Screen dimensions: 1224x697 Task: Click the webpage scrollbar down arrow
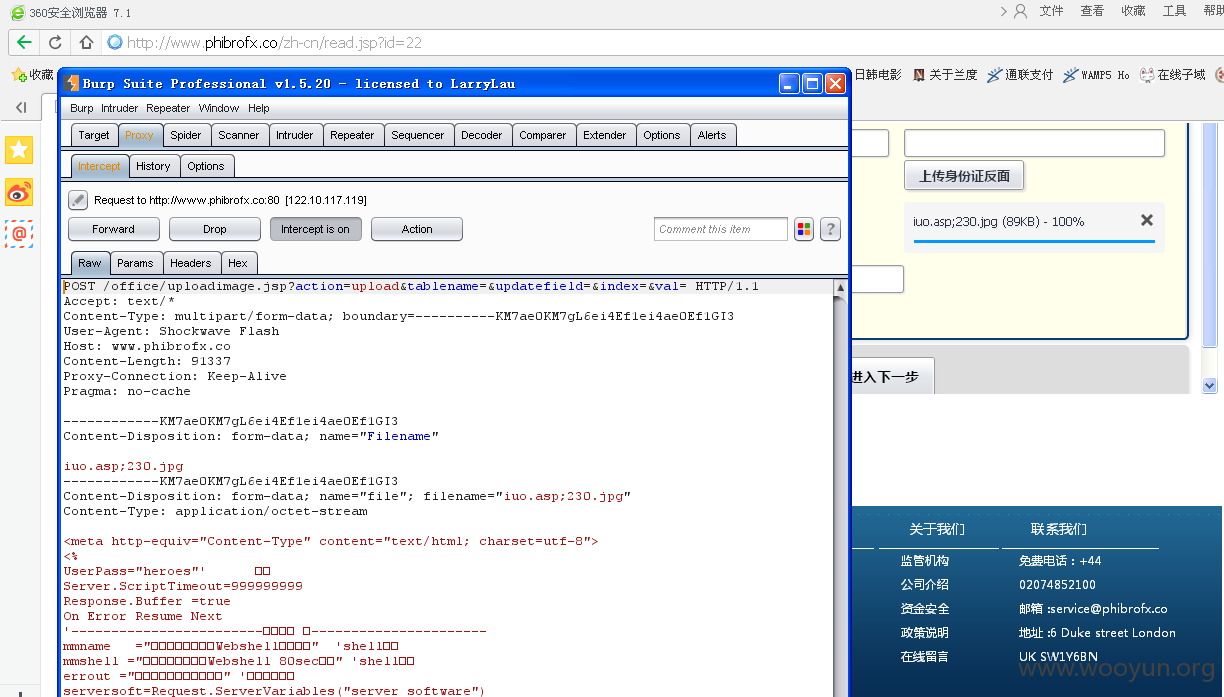pos(1209,385)
